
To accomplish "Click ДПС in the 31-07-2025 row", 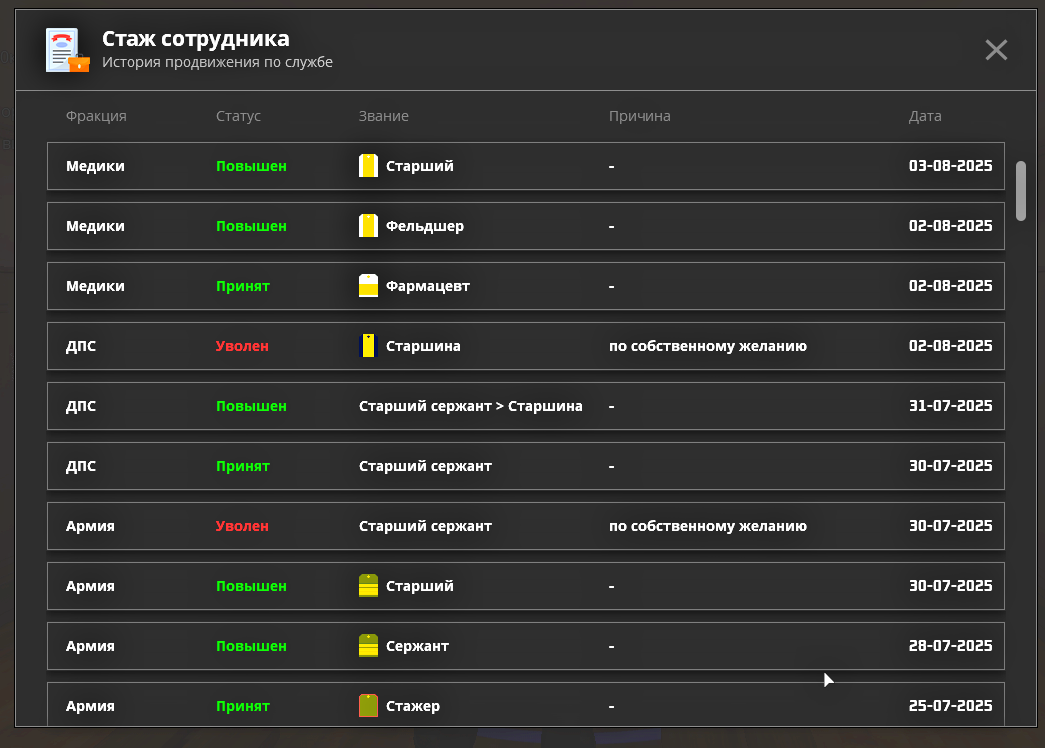I will [81, 406].
